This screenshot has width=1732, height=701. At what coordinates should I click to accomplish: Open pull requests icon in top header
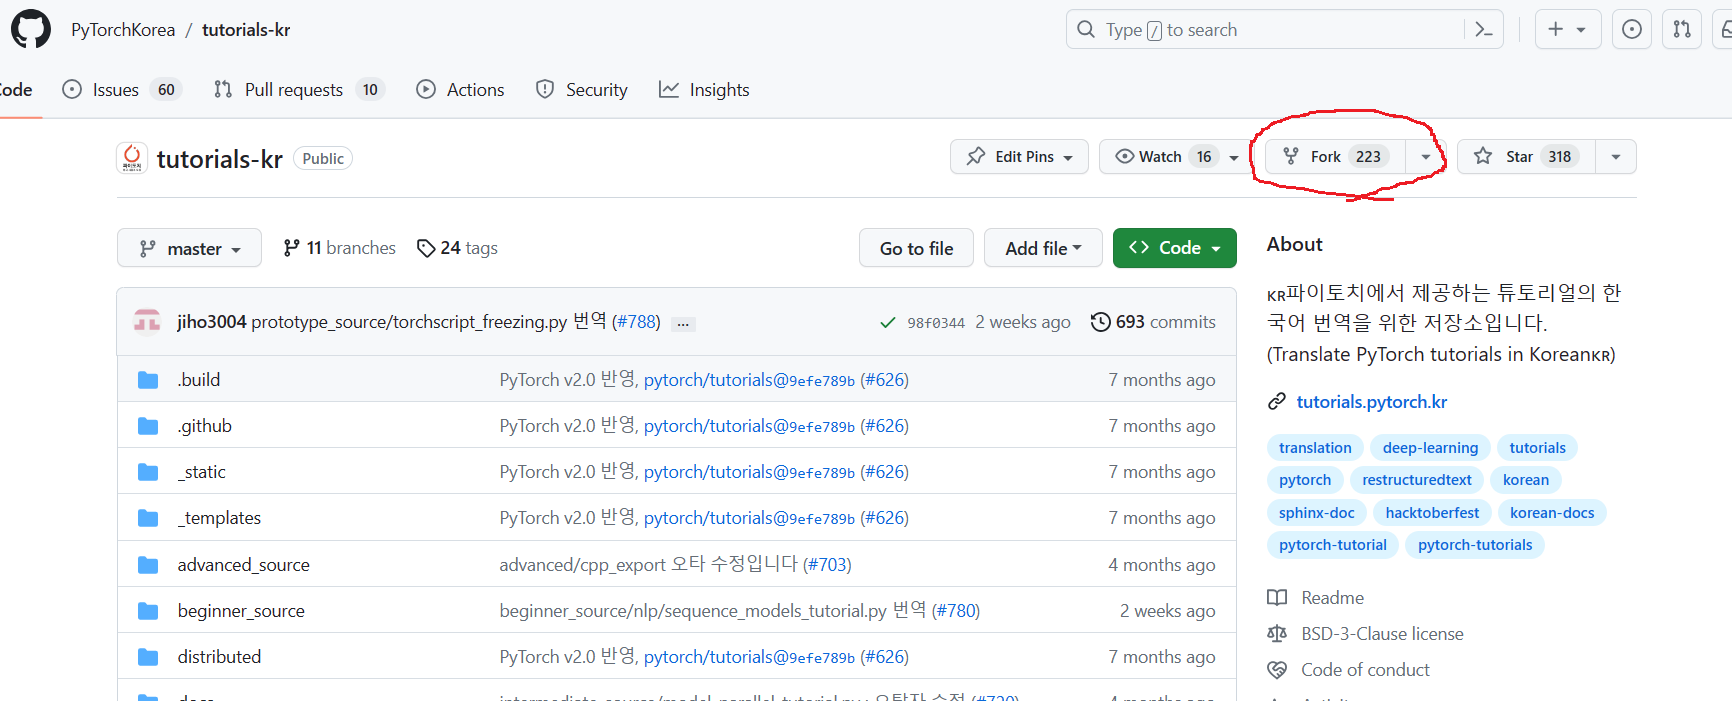pos(1682,30)
